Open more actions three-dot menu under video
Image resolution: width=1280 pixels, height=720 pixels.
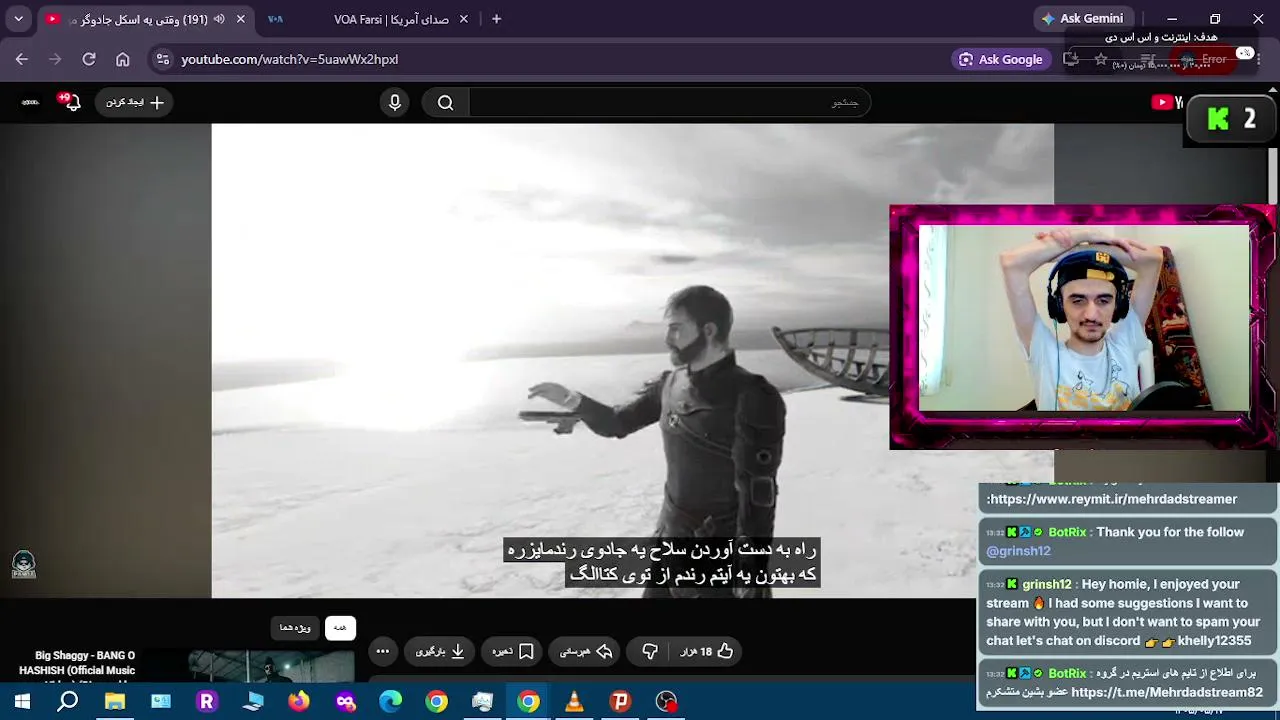[x=382, y=651]
